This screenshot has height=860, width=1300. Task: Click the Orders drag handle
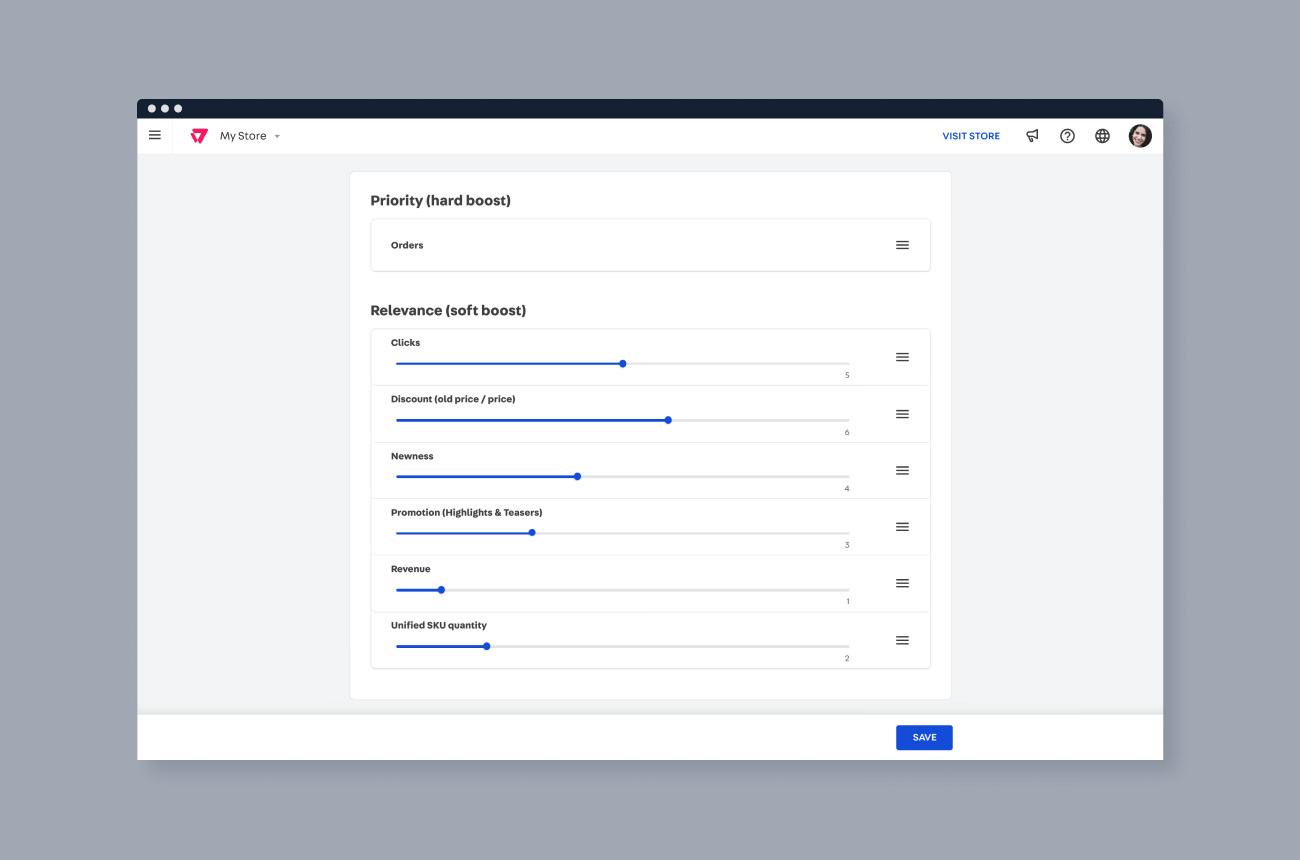[x=902, y=244]
